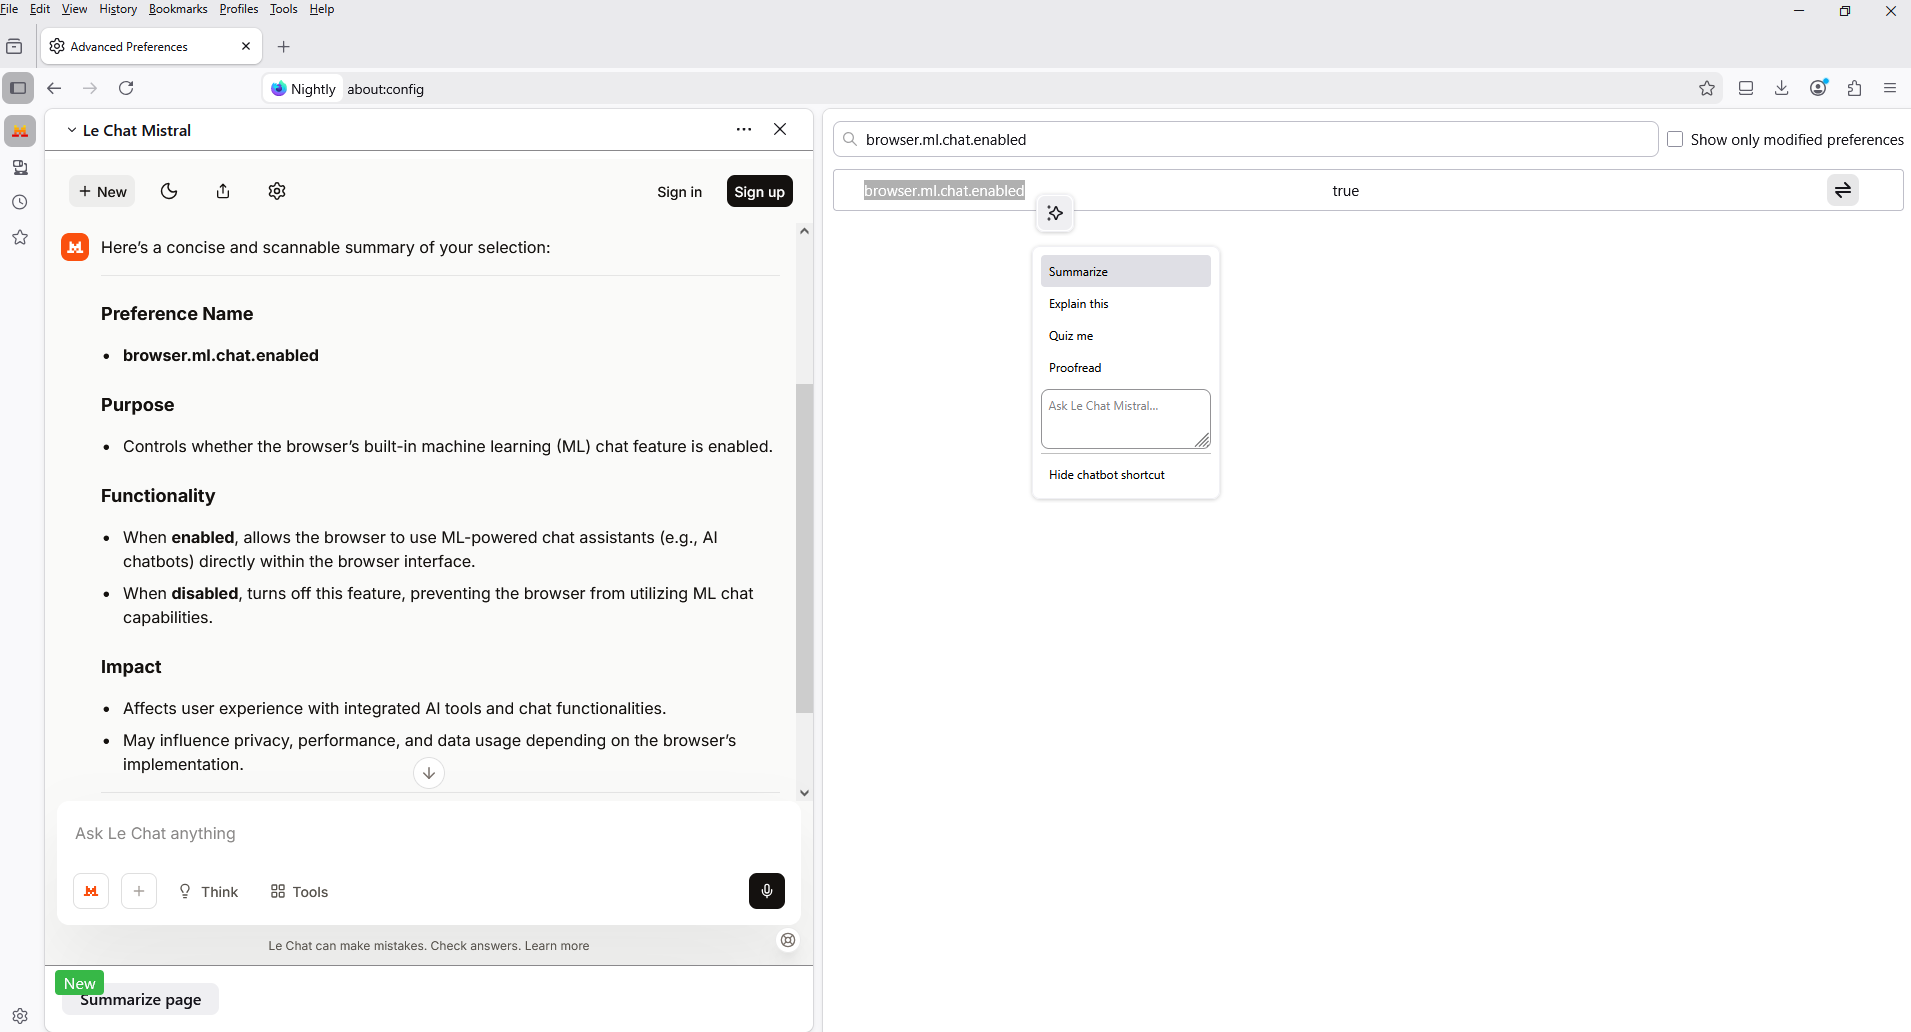This screenshot has width=1911, height=1032.
Task: Open the Edit menu
Action: [40, 9]
